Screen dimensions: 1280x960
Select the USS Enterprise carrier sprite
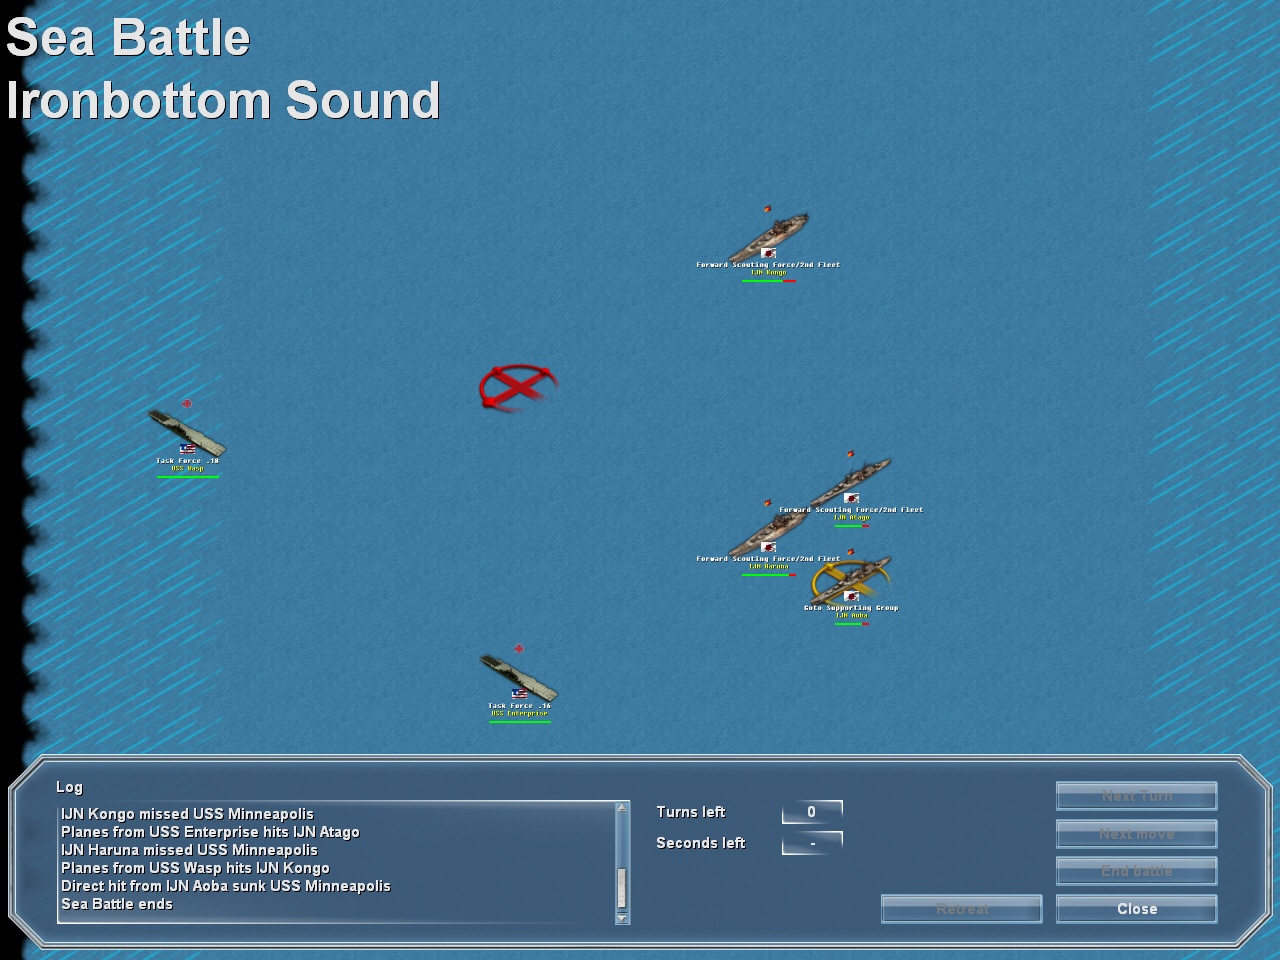pyautogui.click(x=518, y=678)
